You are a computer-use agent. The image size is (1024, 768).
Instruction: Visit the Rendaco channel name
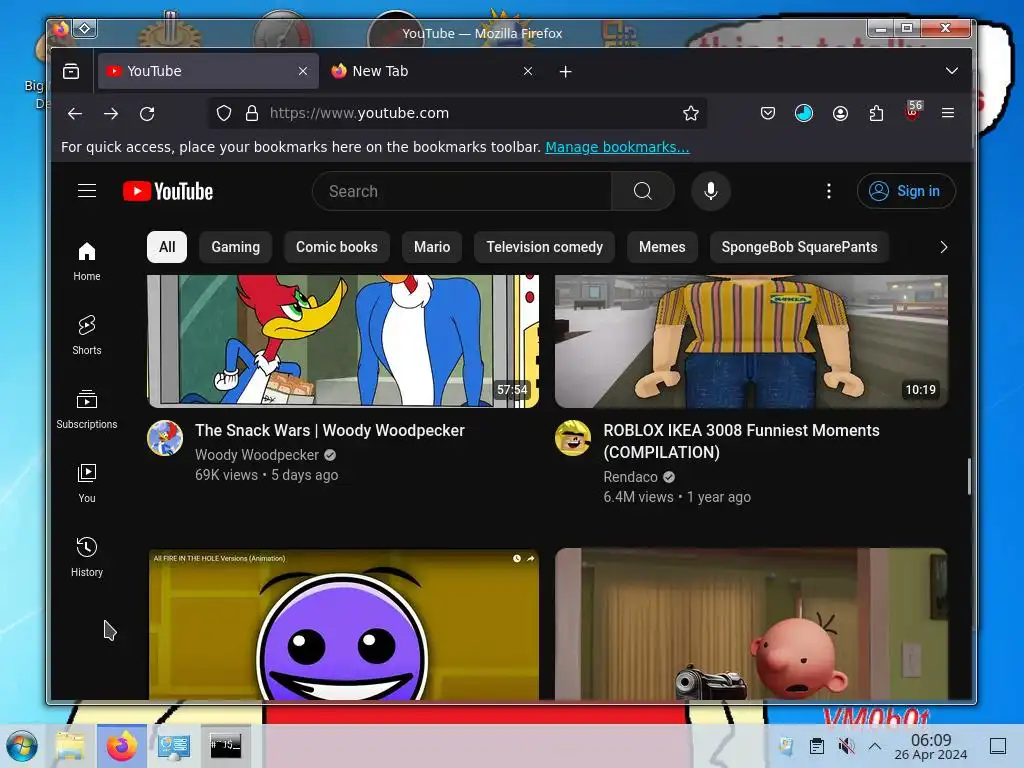630,477
